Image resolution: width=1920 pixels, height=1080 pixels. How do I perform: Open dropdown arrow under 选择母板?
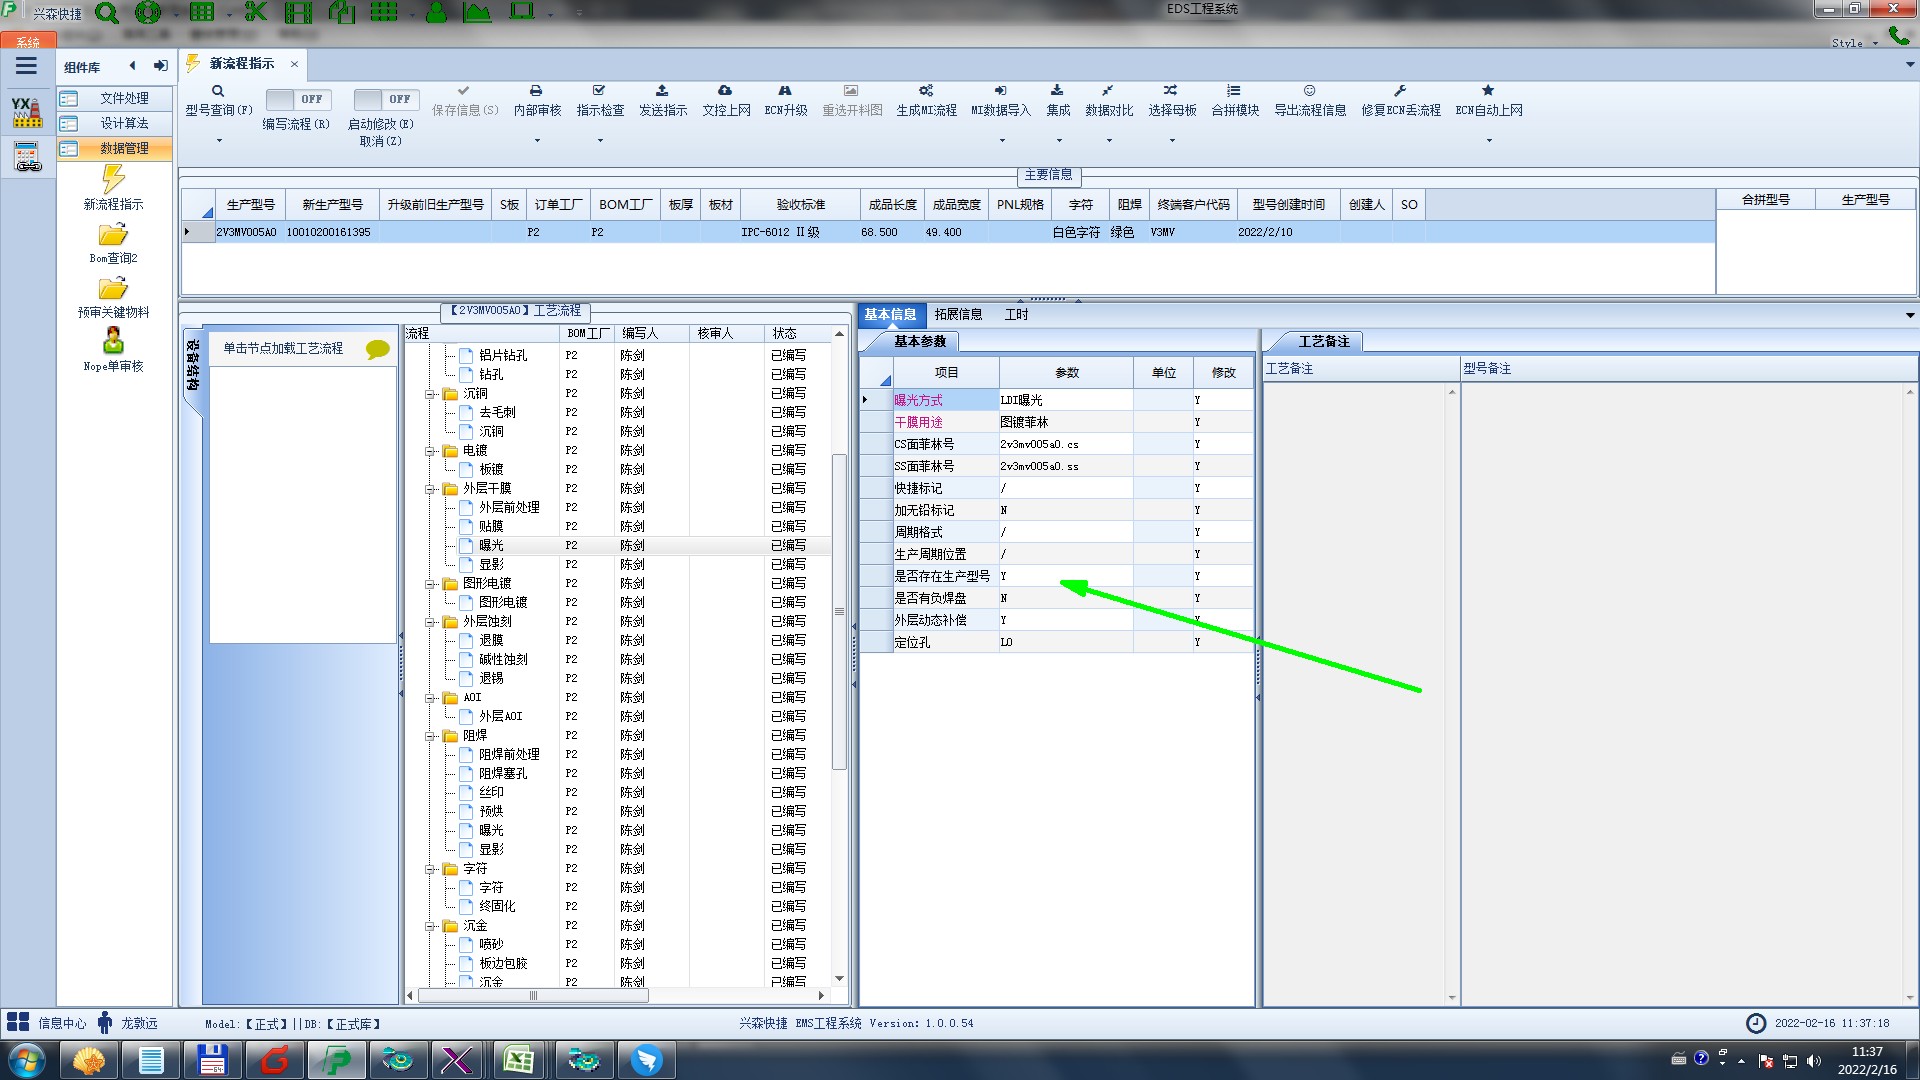1171,141
